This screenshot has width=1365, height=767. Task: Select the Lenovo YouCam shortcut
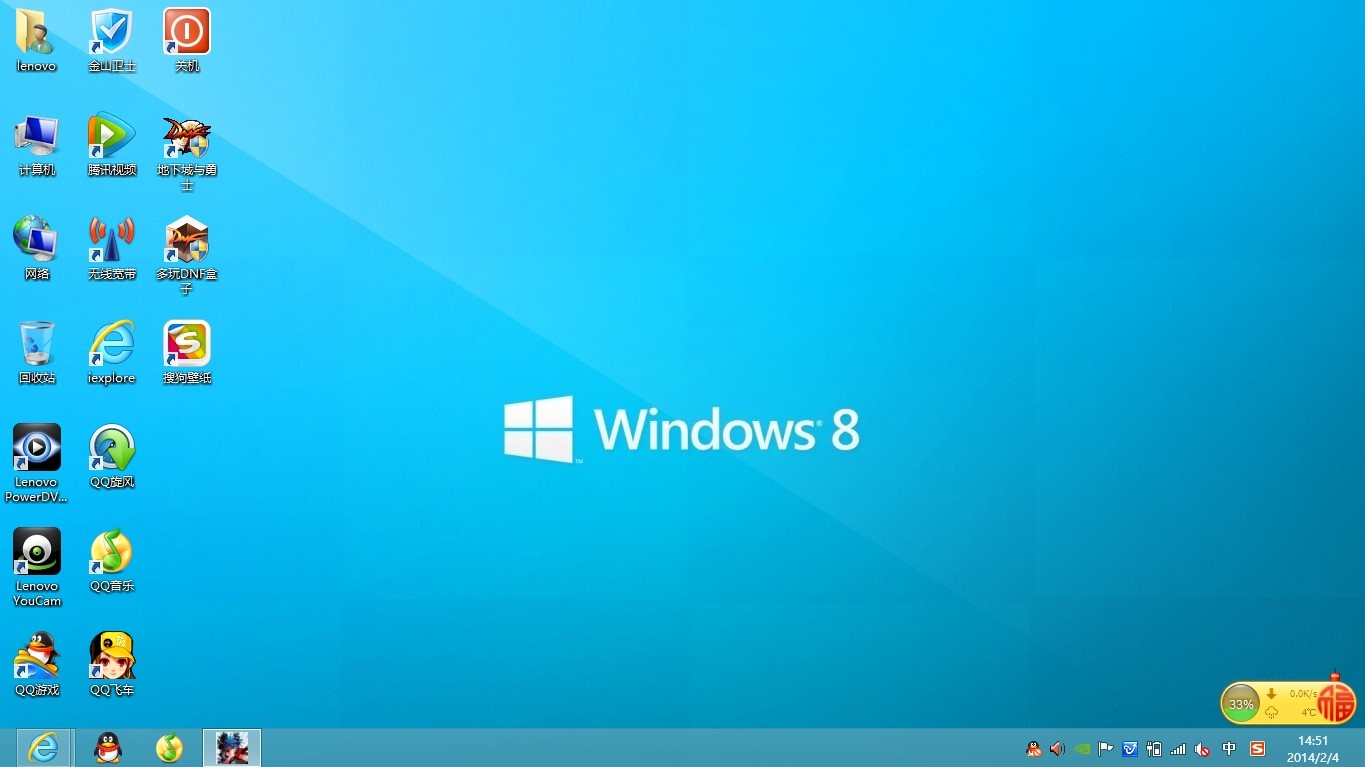pyautogui.click(x=37, y=567)
